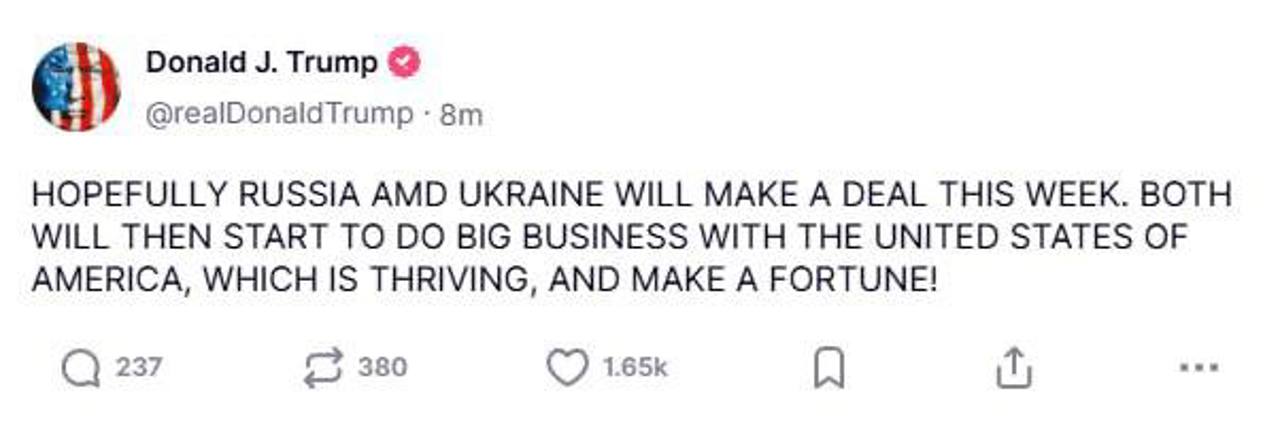Click the red verified badge
The width and height of the screenshot is (1280, 427).
pyautogui.click(x=405, y=63)
